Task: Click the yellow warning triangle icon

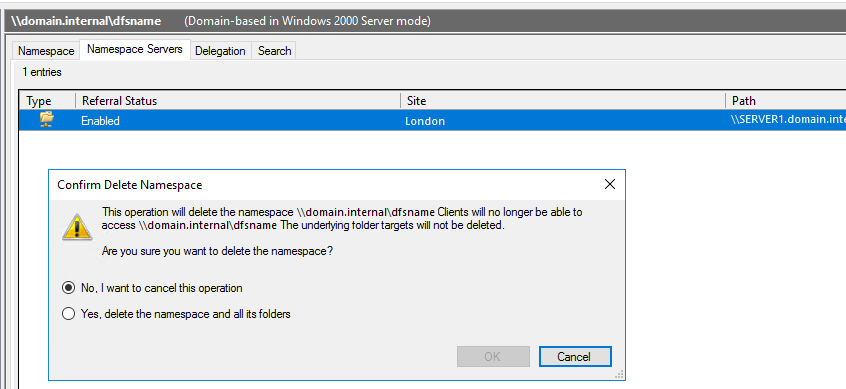Action: point(77,226)
